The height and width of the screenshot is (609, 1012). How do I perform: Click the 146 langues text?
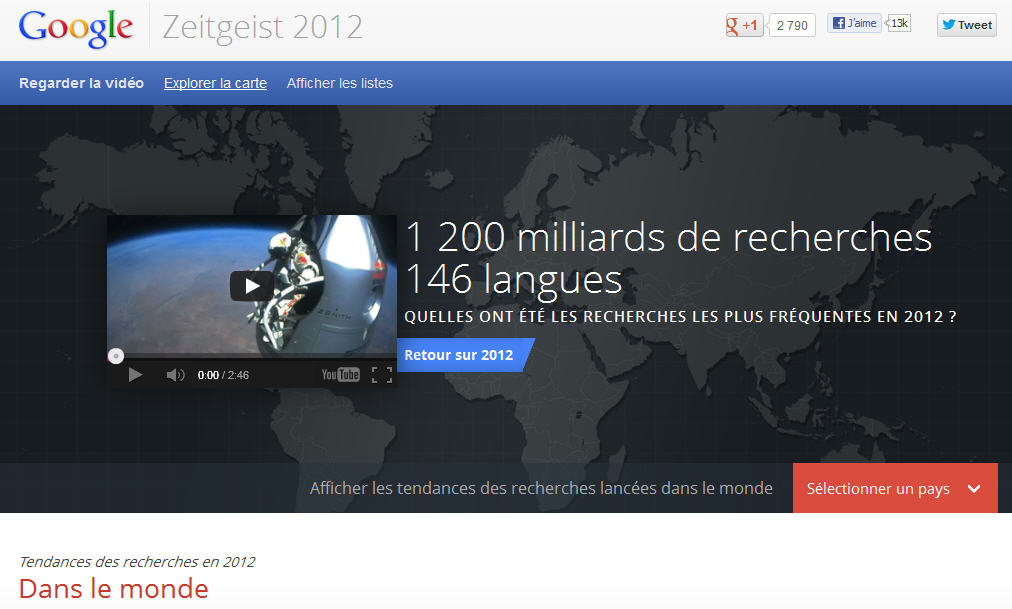point(514,279)
